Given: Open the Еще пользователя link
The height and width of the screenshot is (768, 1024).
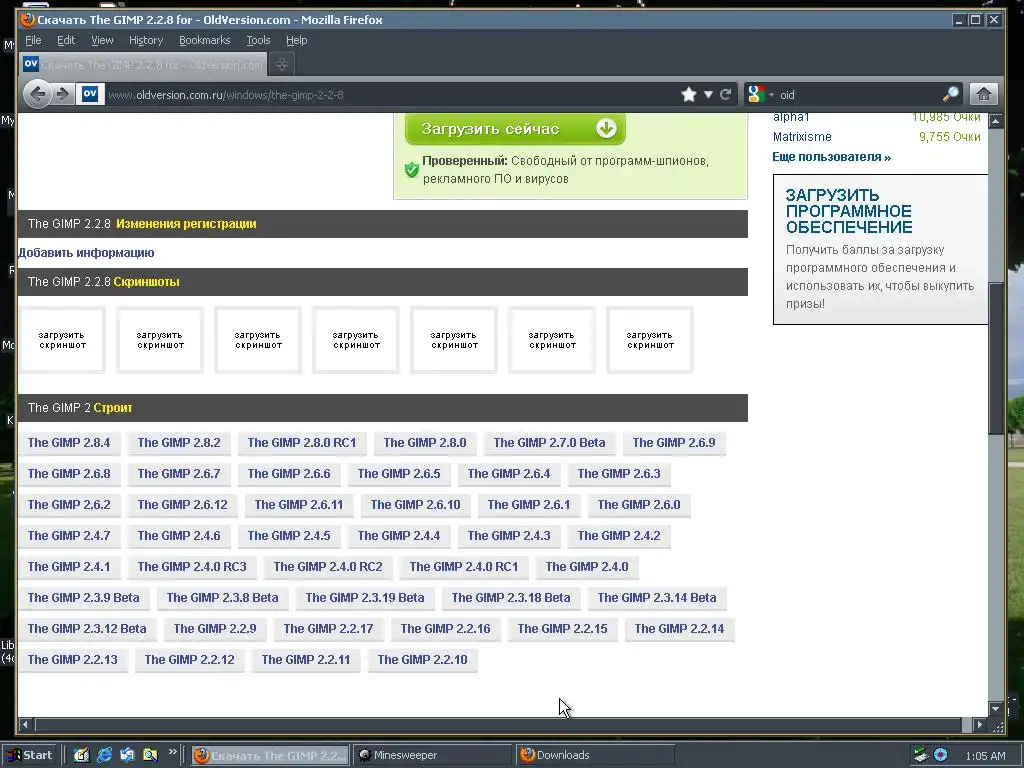Looking at the screenshot, I should coord(831,157).
